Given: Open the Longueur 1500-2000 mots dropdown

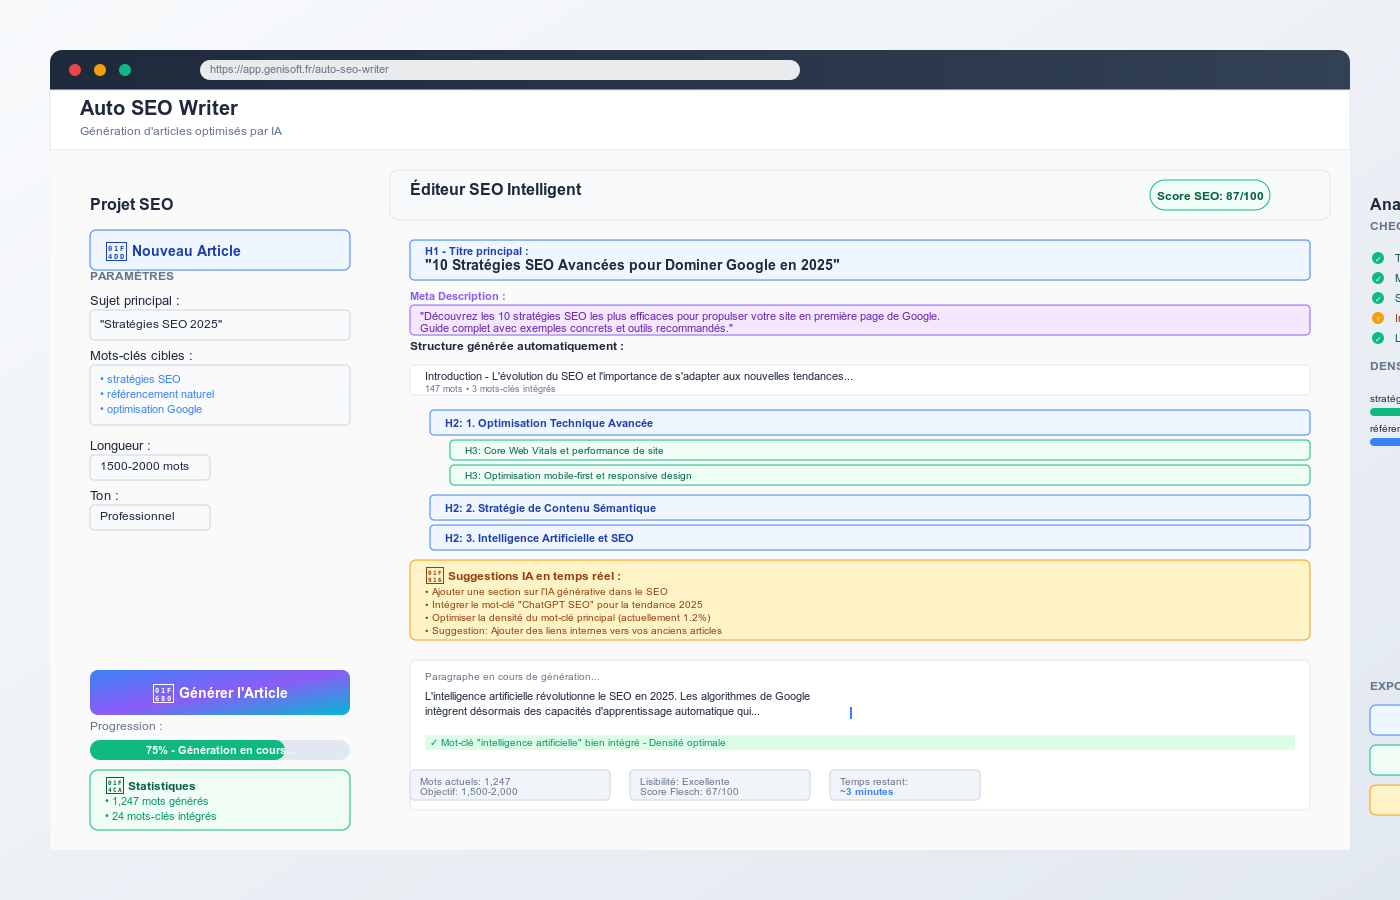Looking at the screenshot, I should (x=150, y=467).
